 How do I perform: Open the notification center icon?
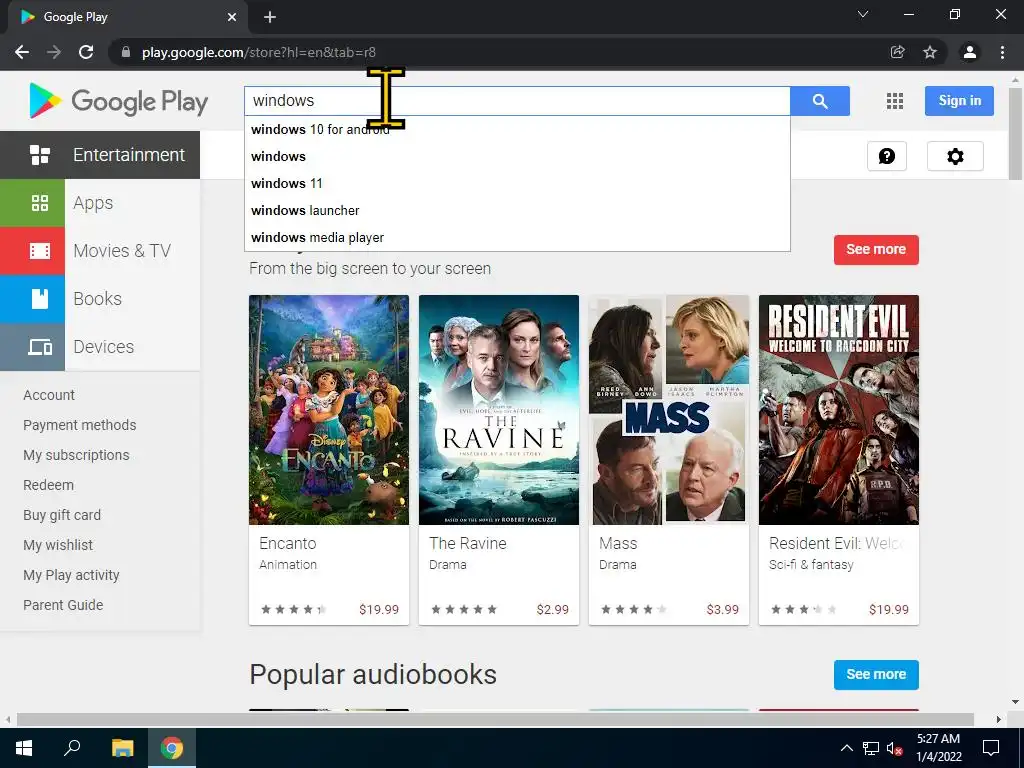pyautogui.click(x=991, y=748)
